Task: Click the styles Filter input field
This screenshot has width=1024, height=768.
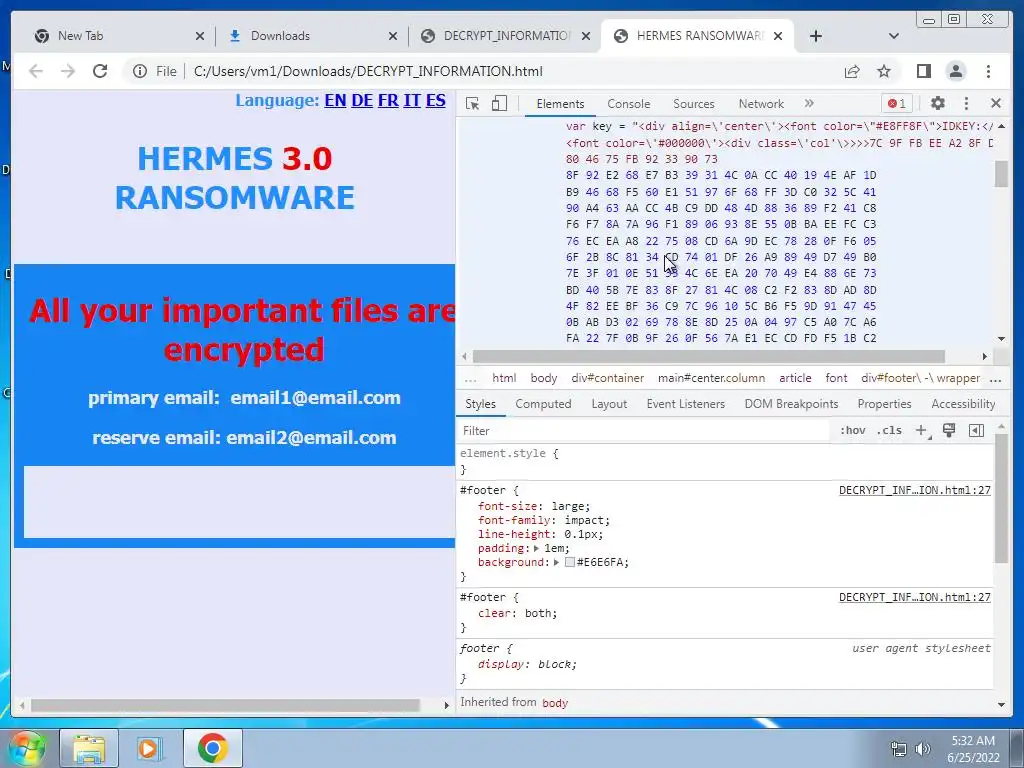Action: point(643,431)
